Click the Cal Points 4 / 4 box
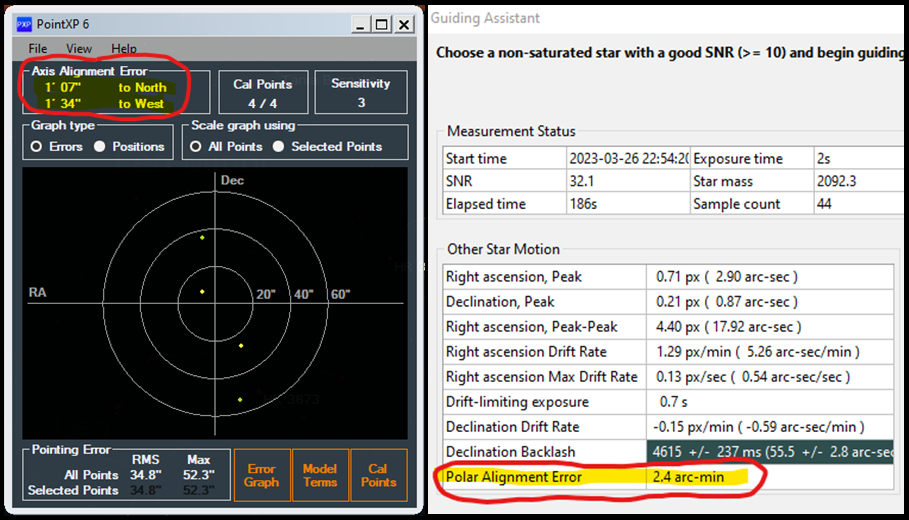The image size is (909, 520). (262, 93)
